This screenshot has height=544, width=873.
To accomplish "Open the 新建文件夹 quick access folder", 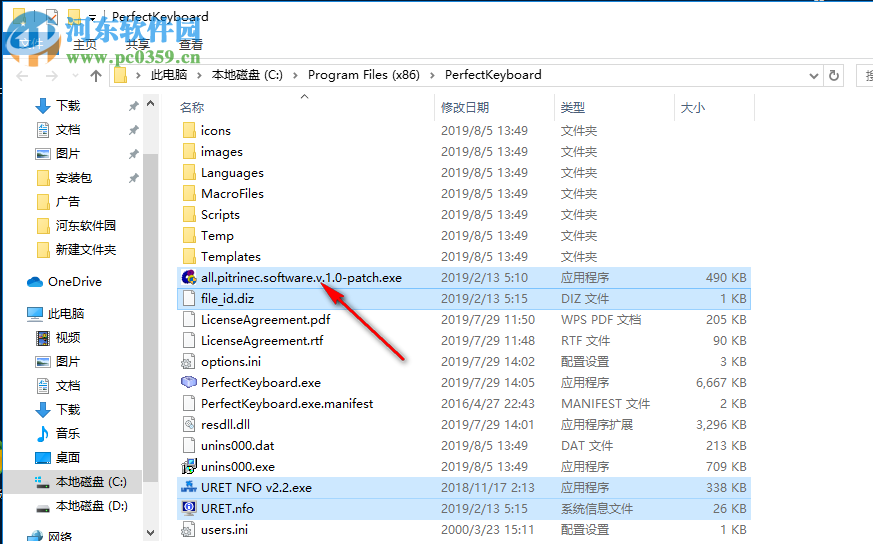I will tap(85, 249).
